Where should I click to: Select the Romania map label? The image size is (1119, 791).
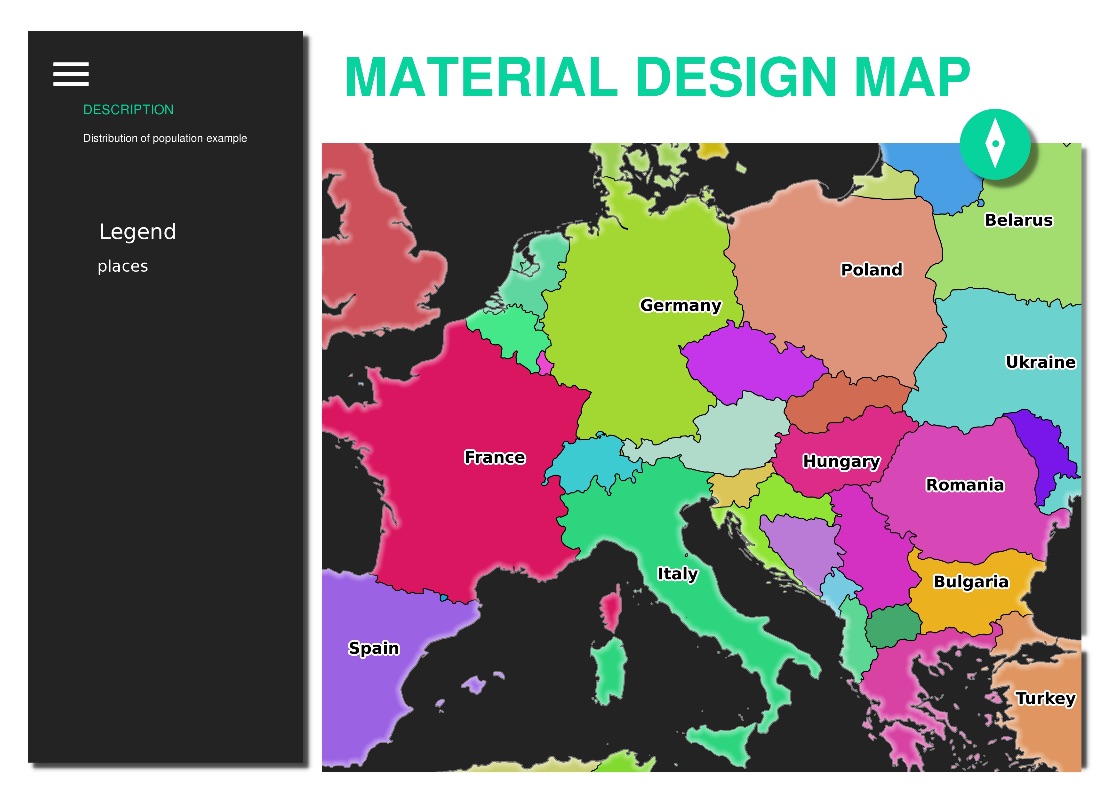[964, 485]
